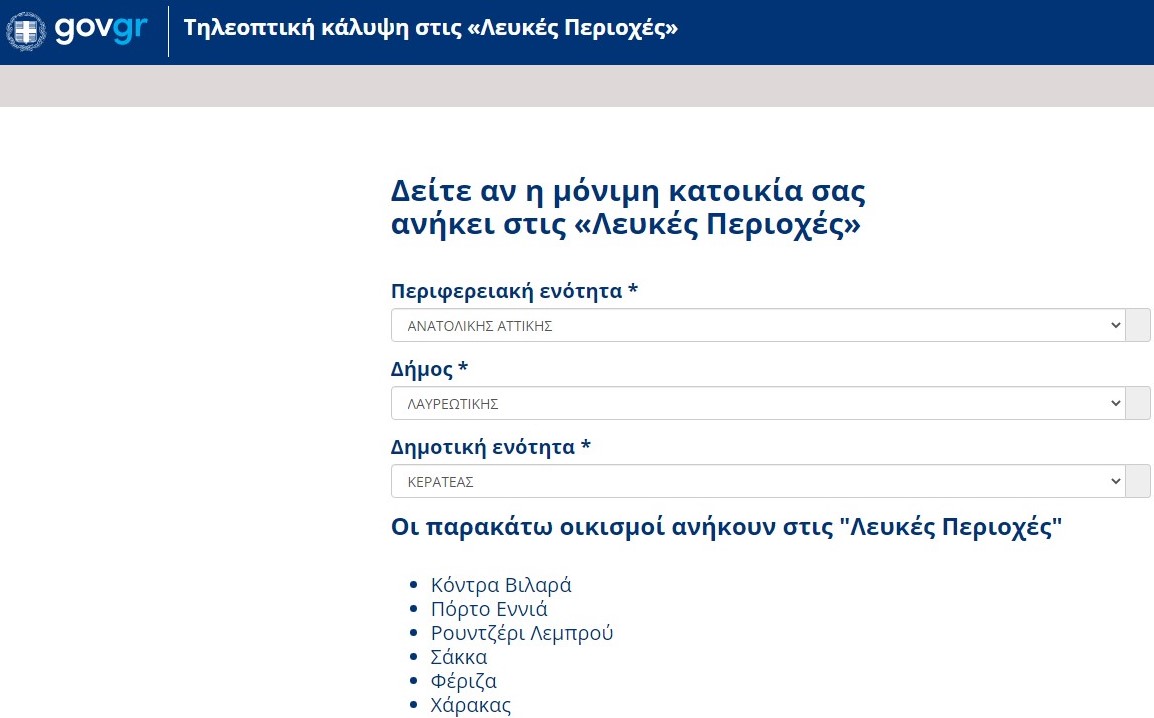The width and height of the screenshot is (1154, 718).
Task: Click the Δημοτική ενότητα field label
Action: tap(490, 446)
